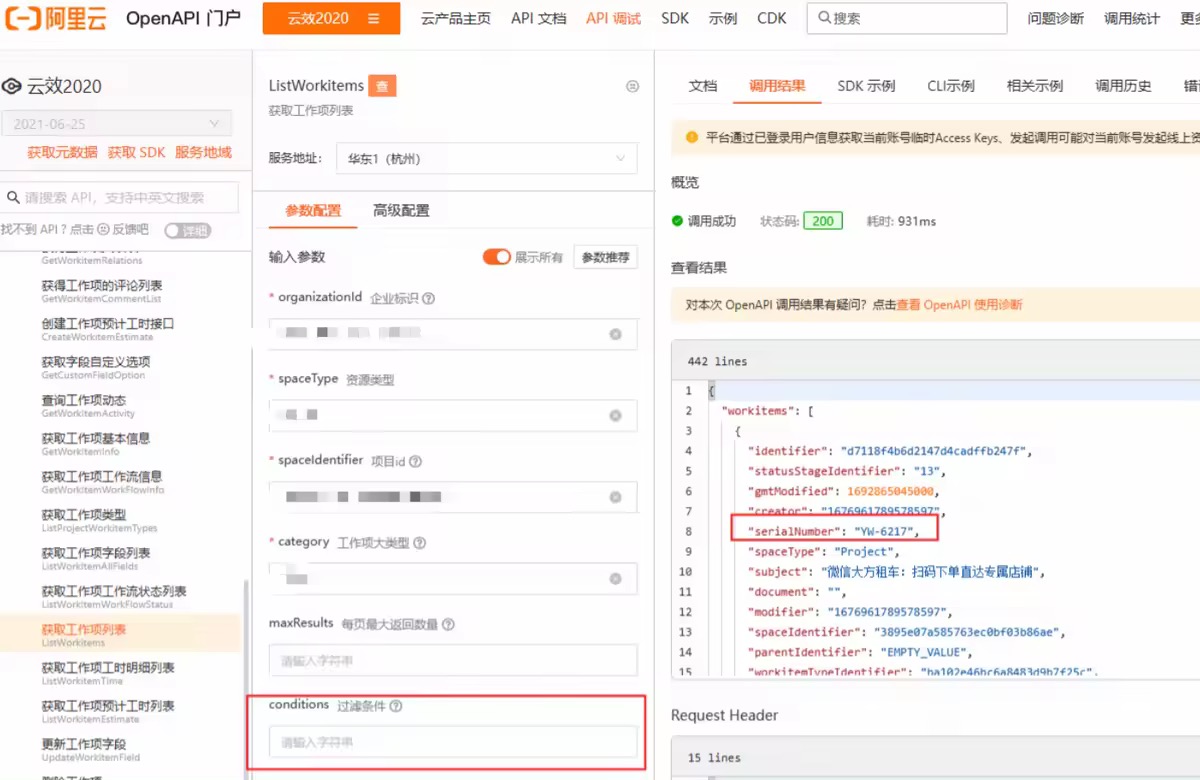Click the 查 badge next to ListWorkitems
The width and height of the screenshot is (1200, 780).
pyautogui.click(x=382, y=86)
